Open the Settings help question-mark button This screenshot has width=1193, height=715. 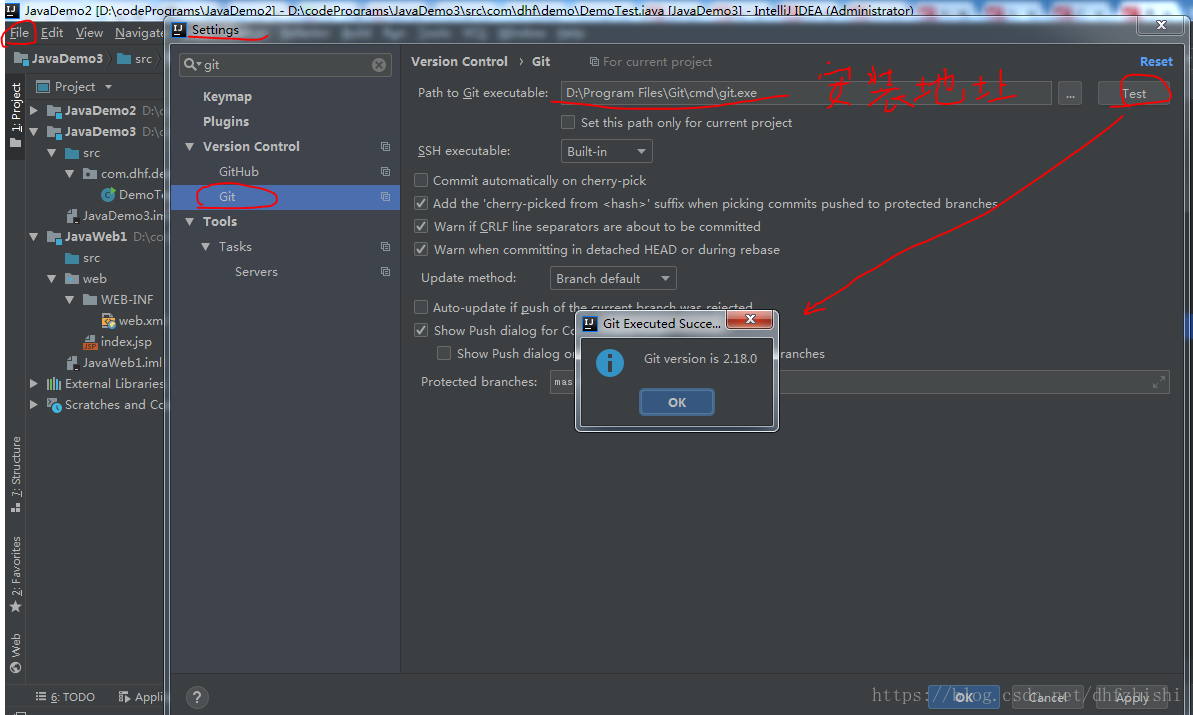click(197, 697)
